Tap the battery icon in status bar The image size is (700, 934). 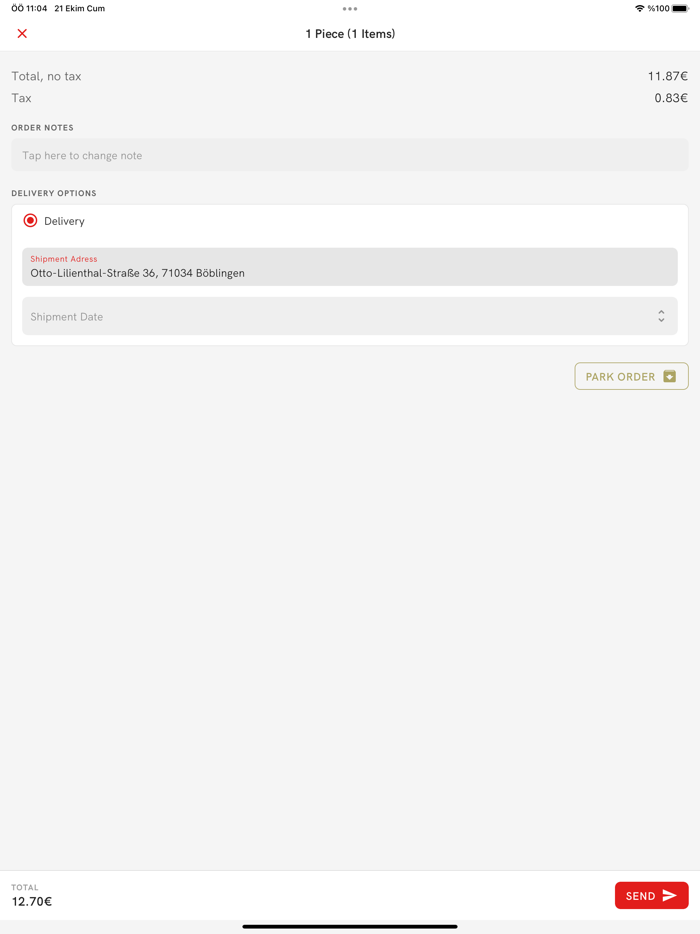point(680,8)
